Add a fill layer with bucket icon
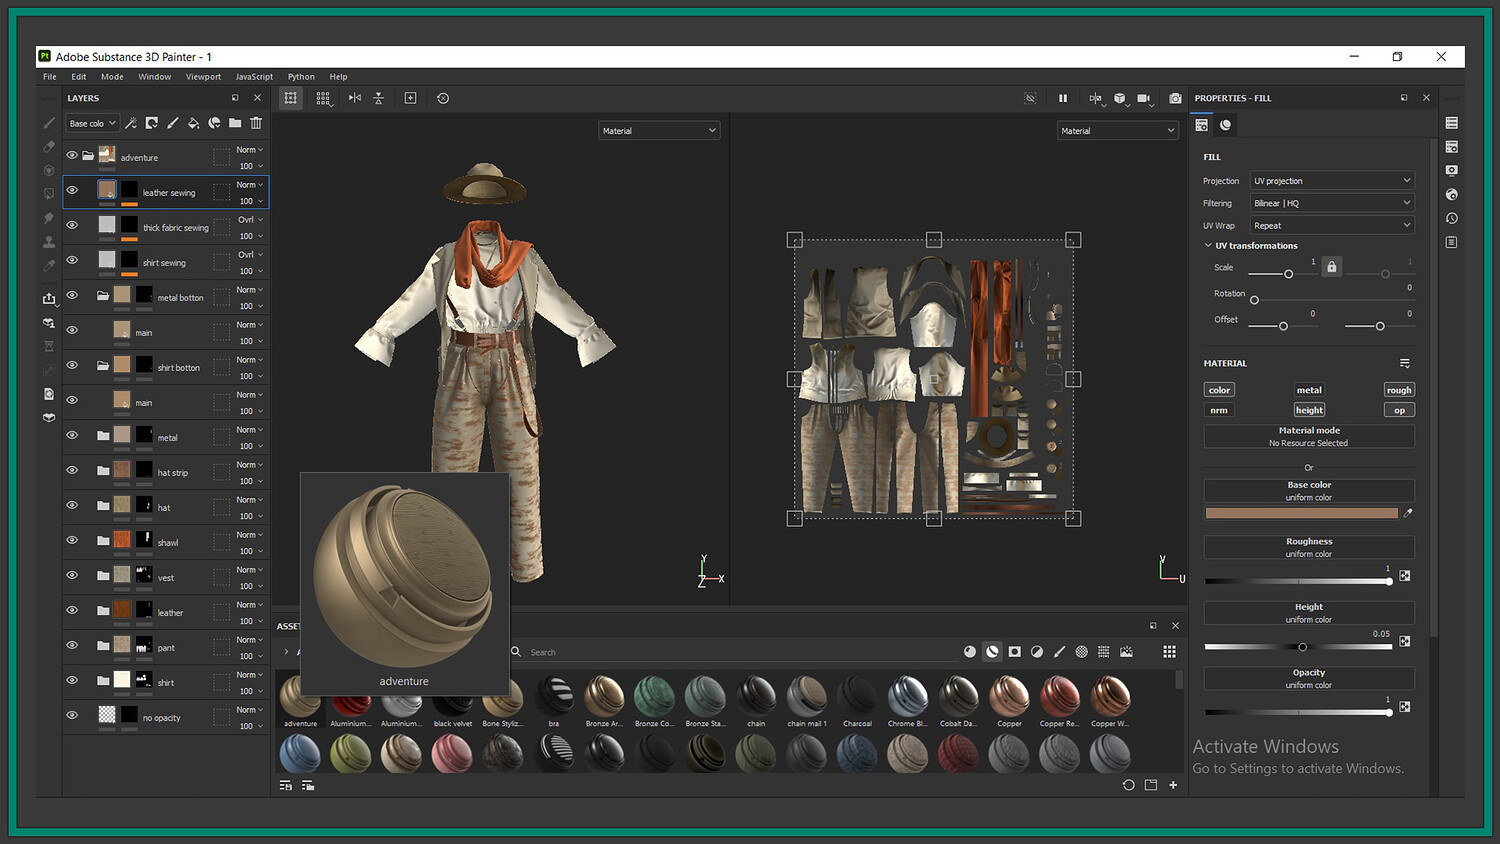Image resolution: width=1500 pixels, height=844 pixels. (x=193, y=123)
